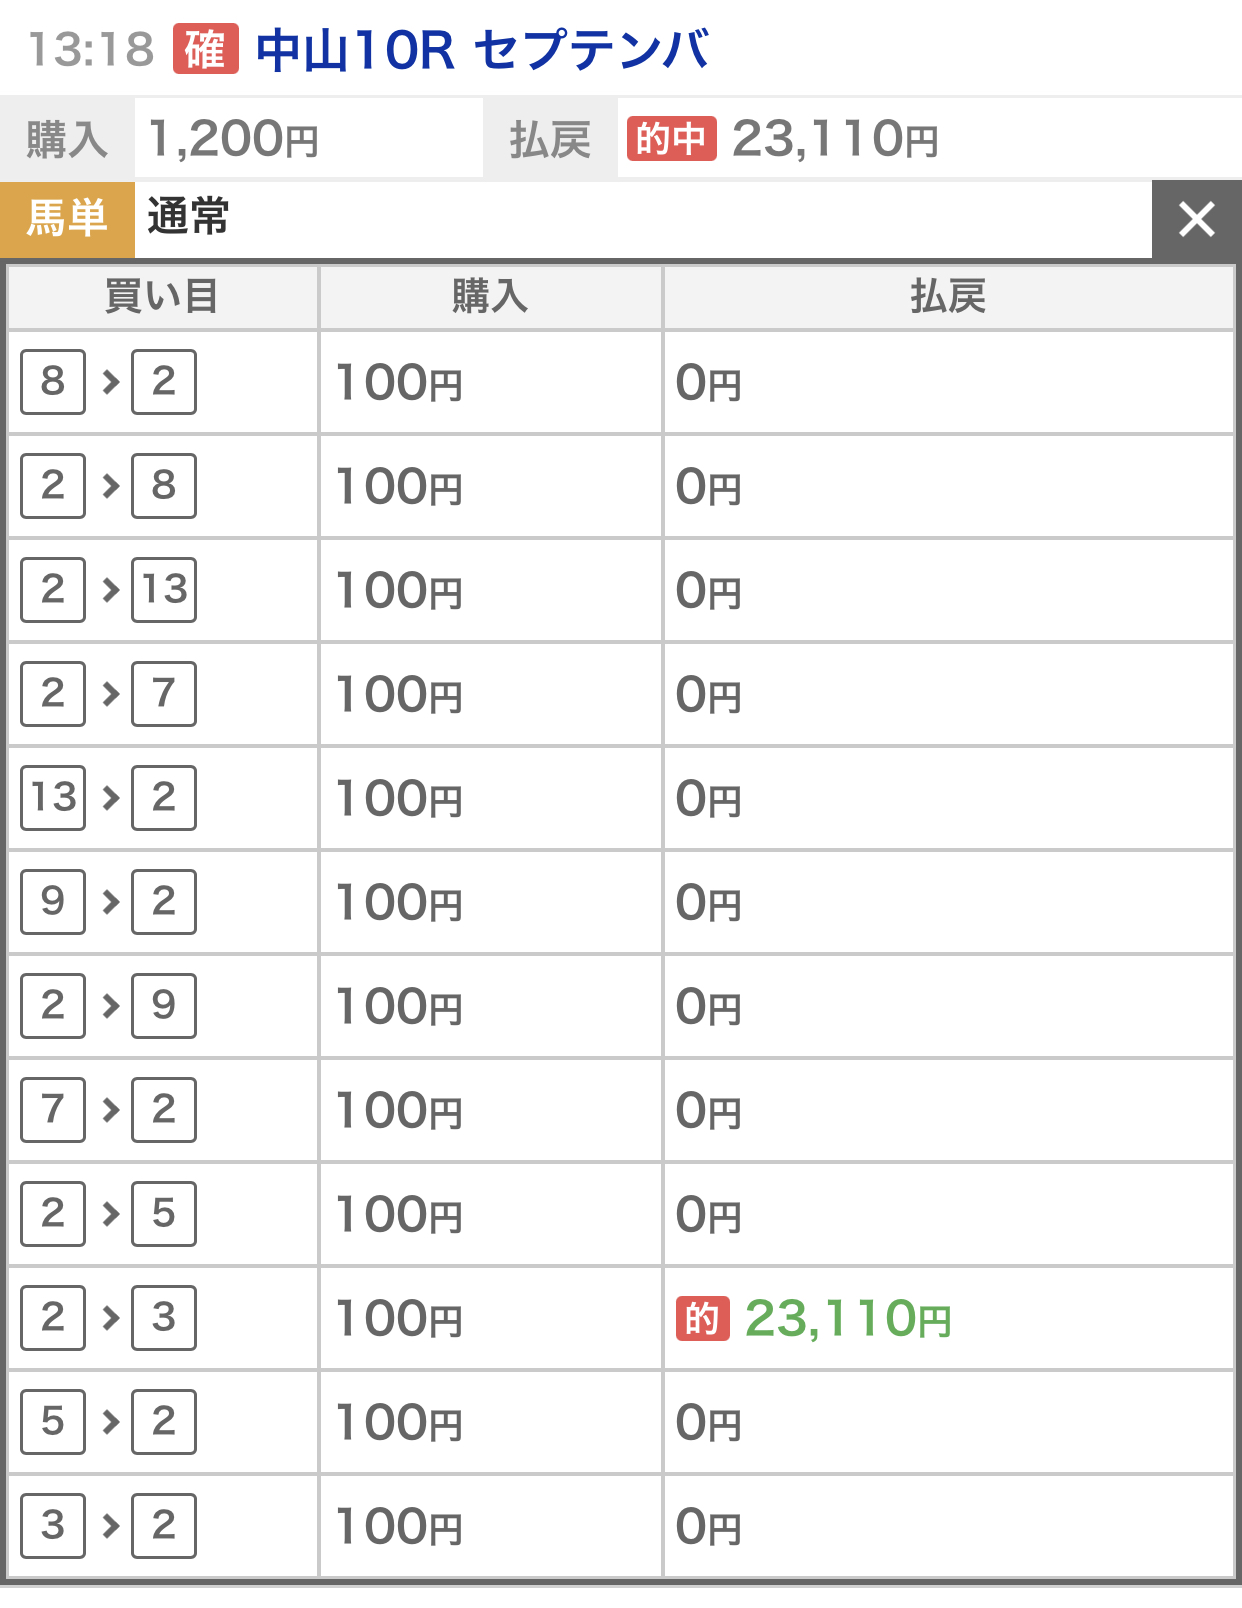Image resolution: width=1242 pixels, height=1608 pixels.
Task: Tap horse number 5 in 5>2 row
Action: coord(53,1422)
